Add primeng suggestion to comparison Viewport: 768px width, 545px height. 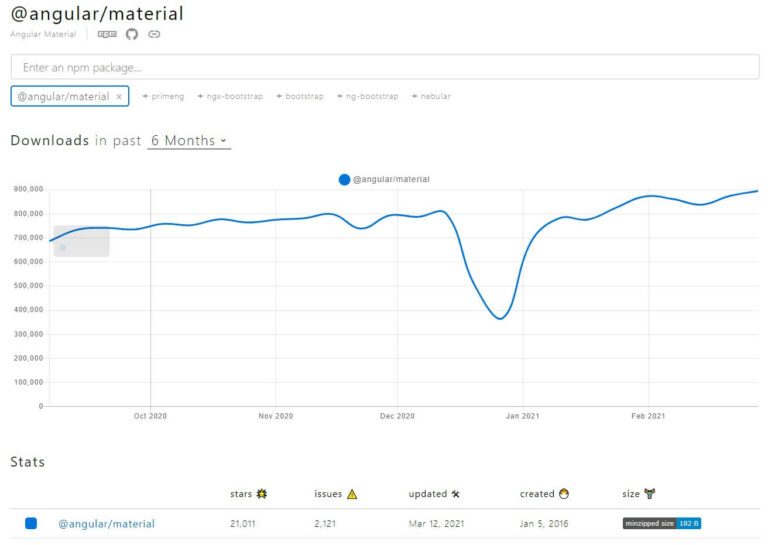164,97
